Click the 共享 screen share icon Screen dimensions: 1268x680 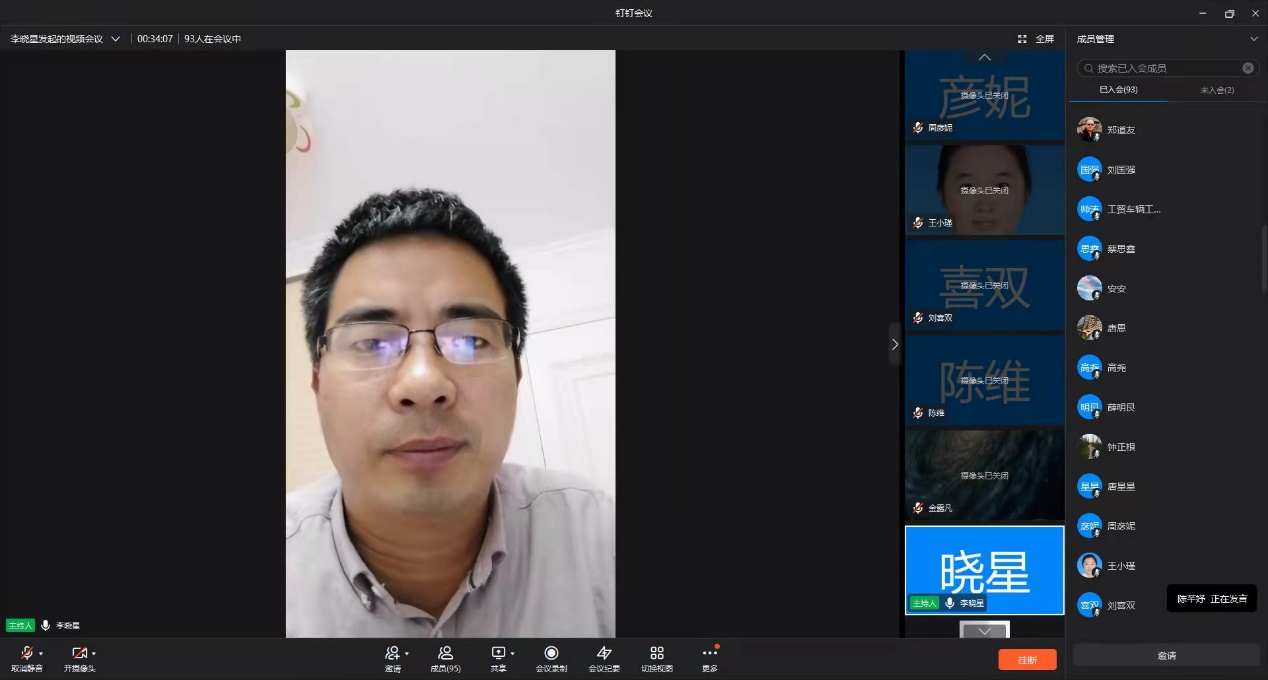[498, 653]
